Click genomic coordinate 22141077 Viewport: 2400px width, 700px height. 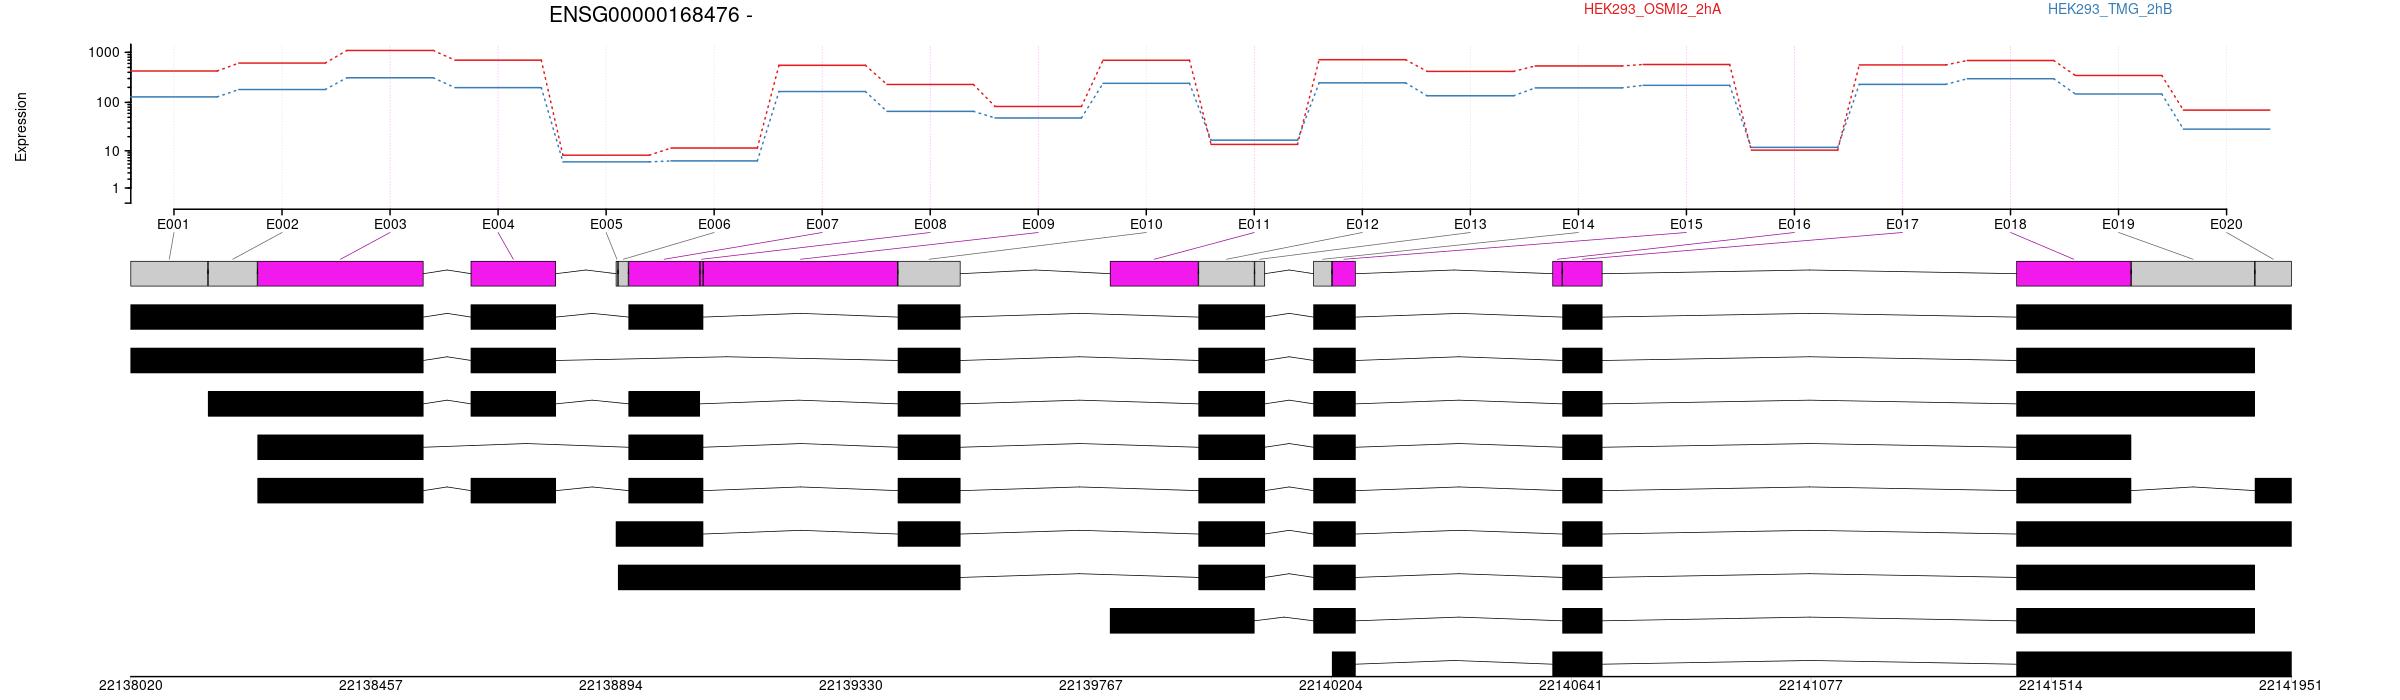(1810, 686)
